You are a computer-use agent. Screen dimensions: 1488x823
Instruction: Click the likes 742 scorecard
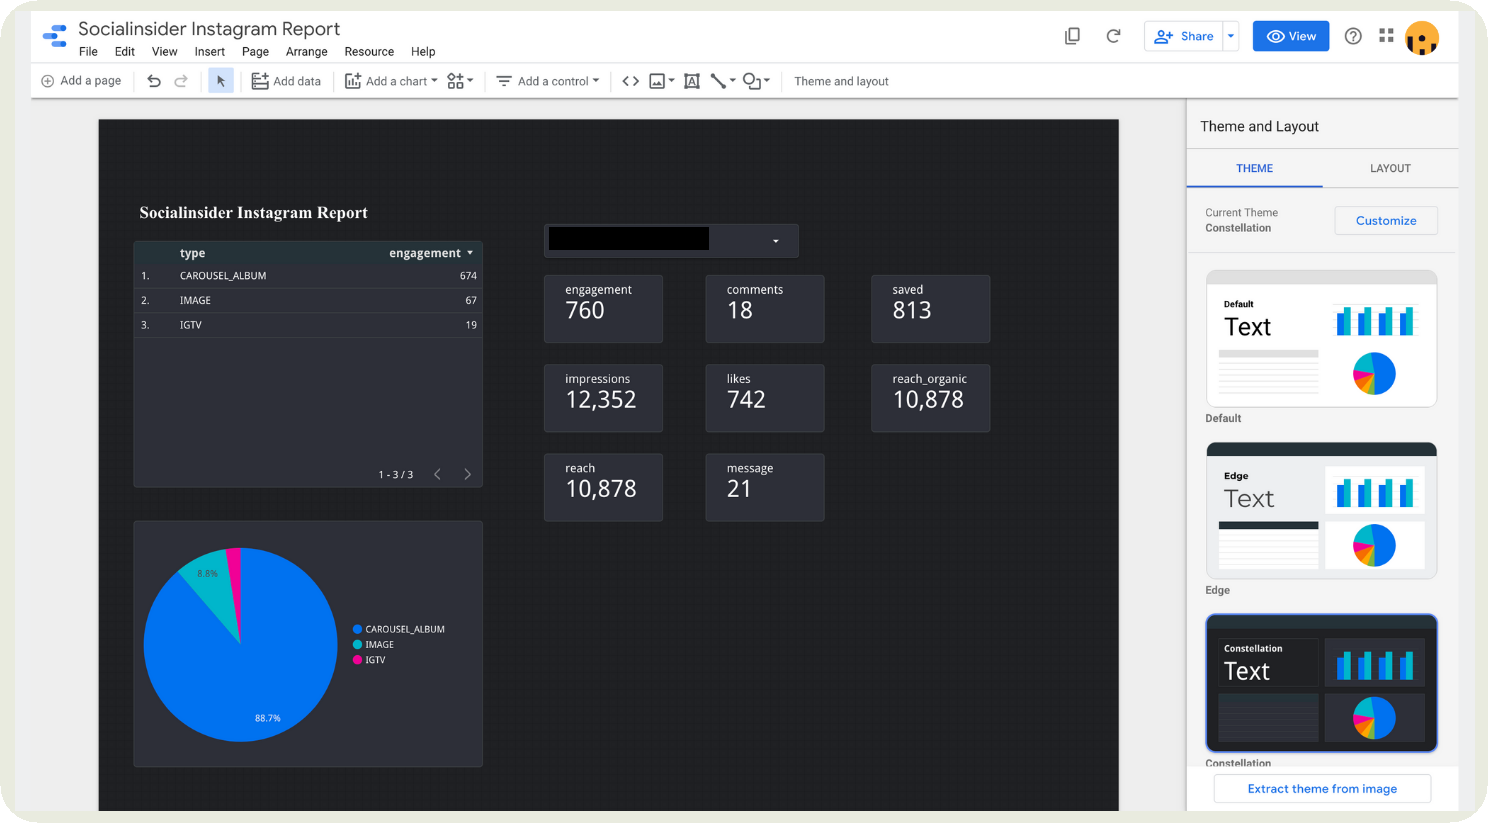[x=765, y=398]
